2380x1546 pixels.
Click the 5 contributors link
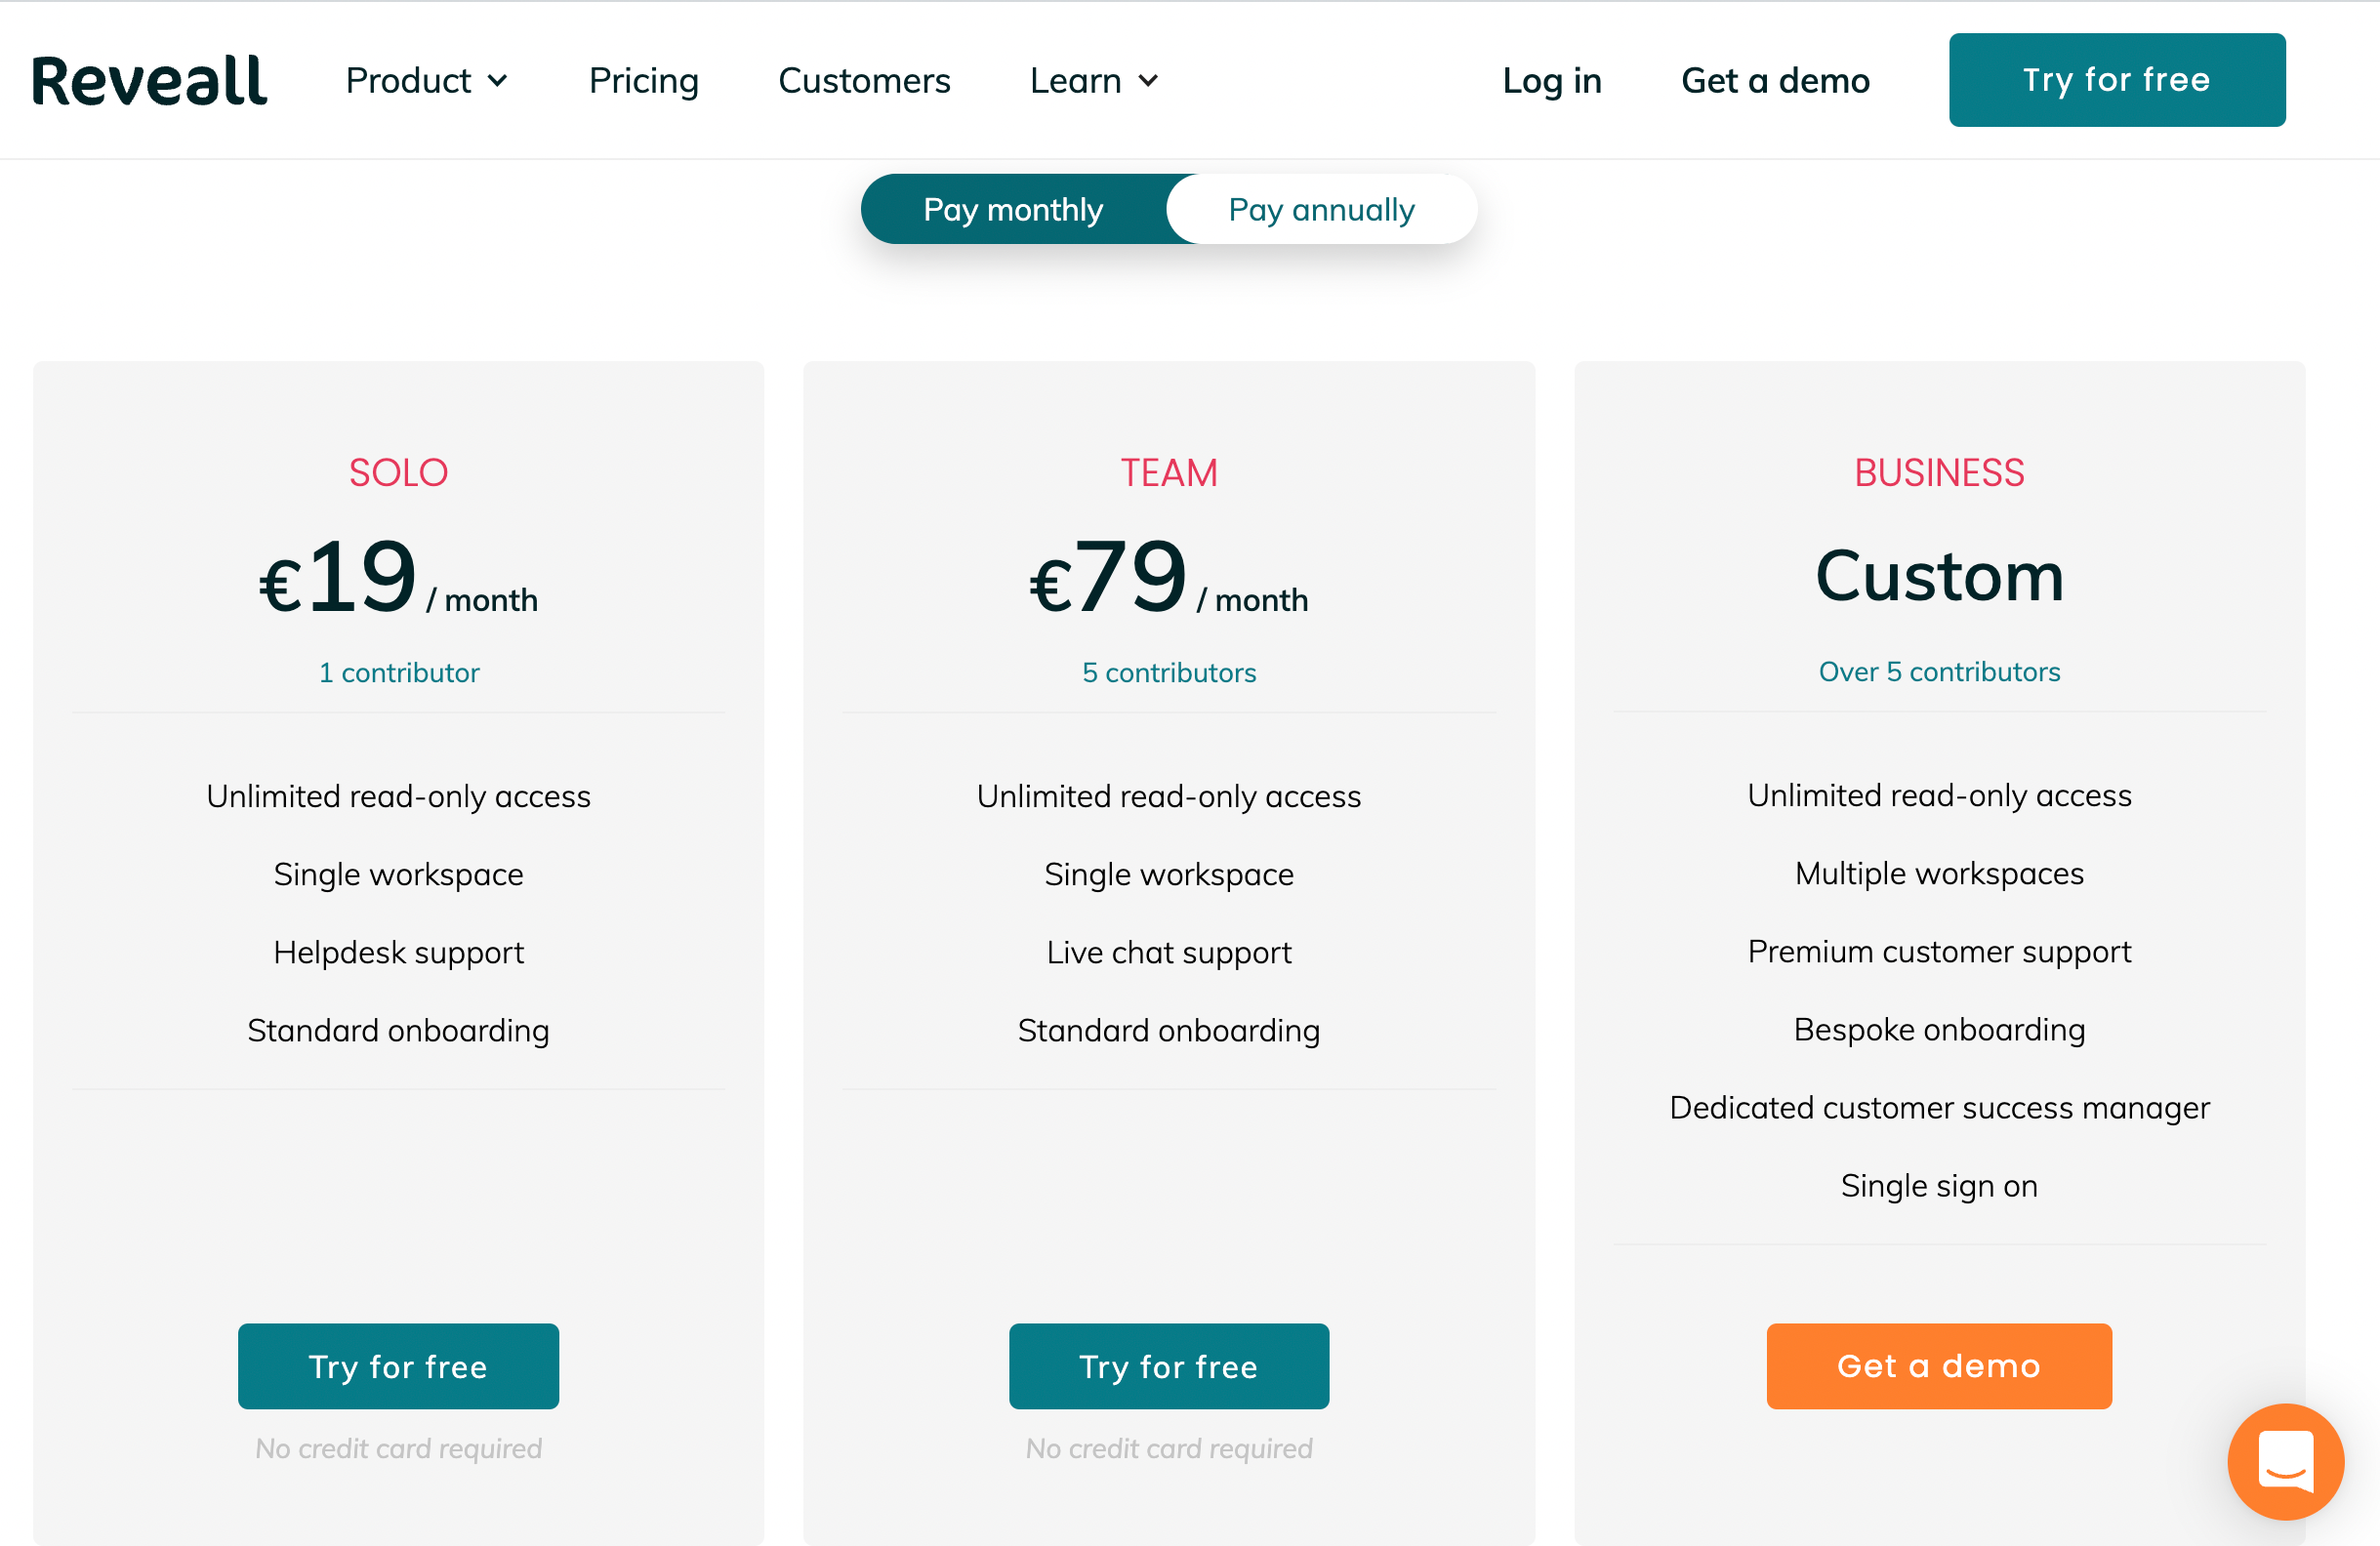[1169, 672]
